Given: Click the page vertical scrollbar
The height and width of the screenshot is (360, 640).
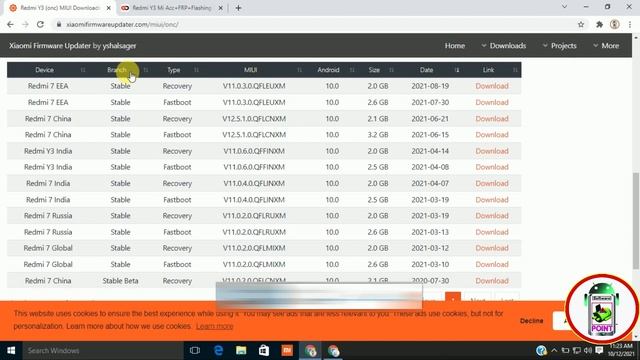Looking at the screenshot, I should coord(636,220).
